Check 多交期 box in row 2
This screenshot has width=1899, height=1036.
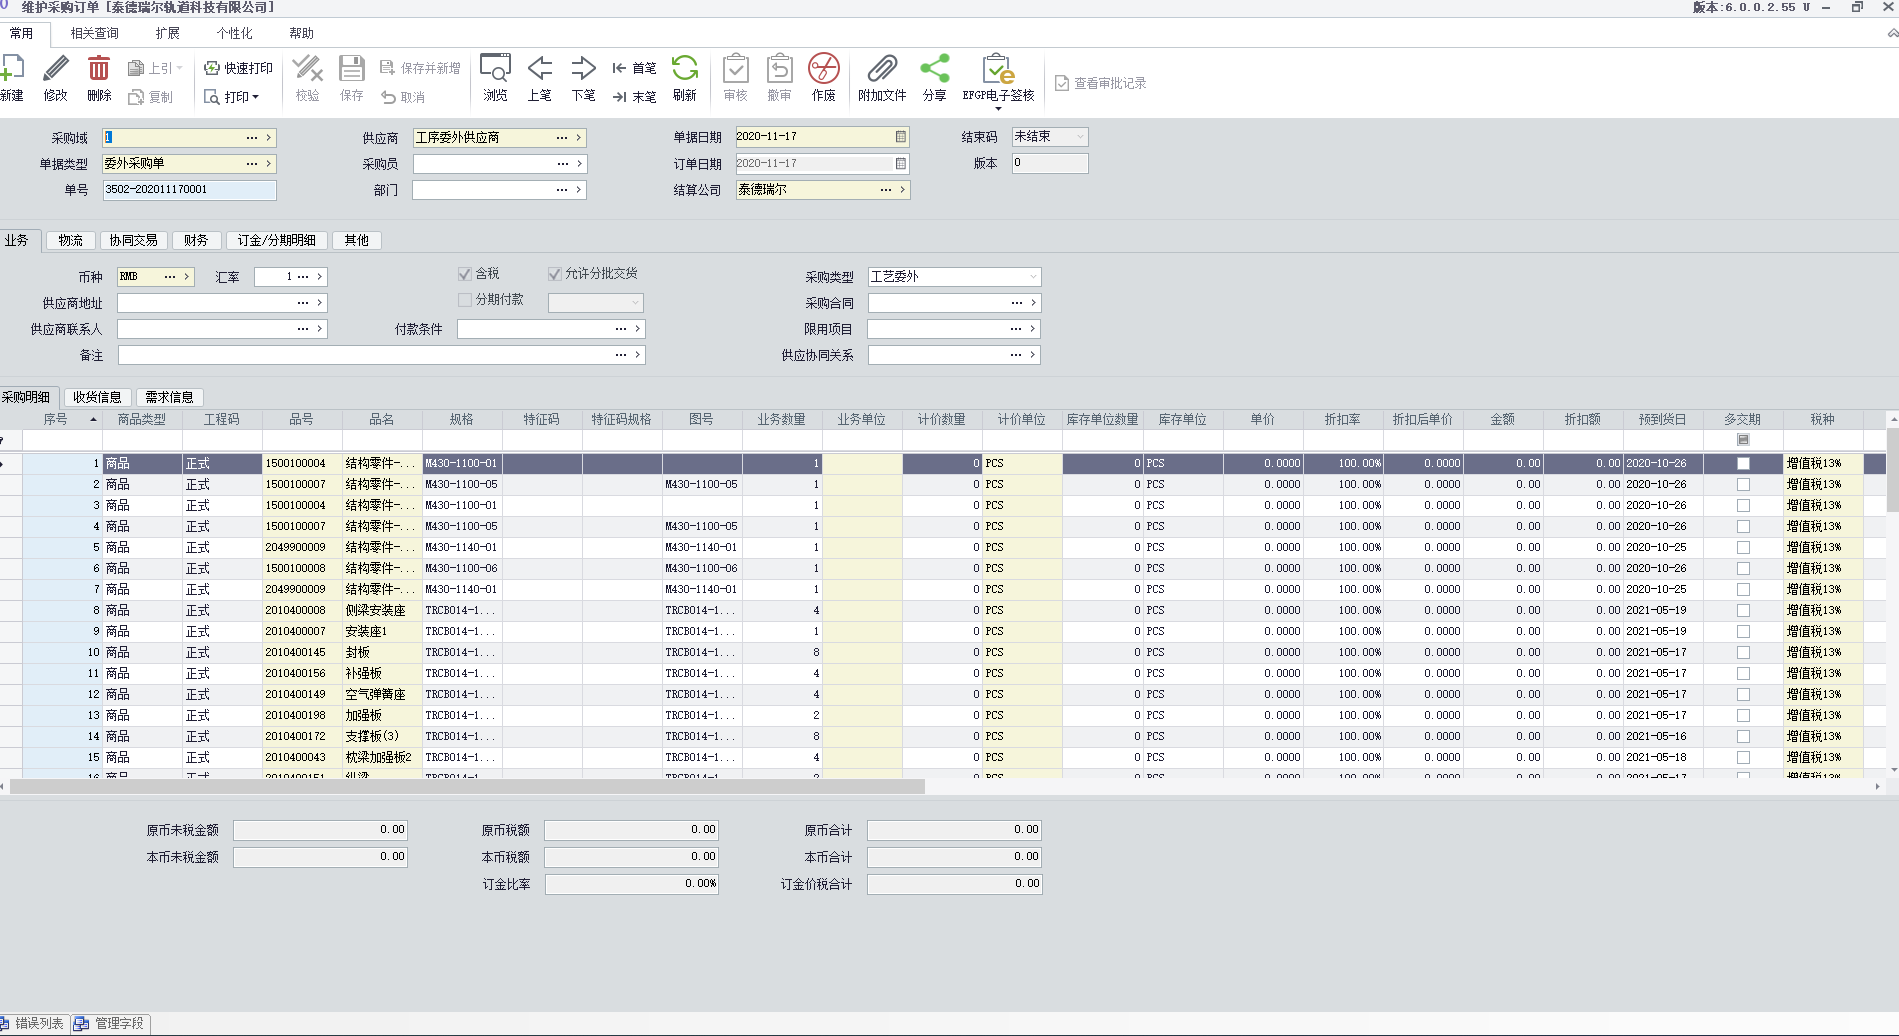(1743, 485)
